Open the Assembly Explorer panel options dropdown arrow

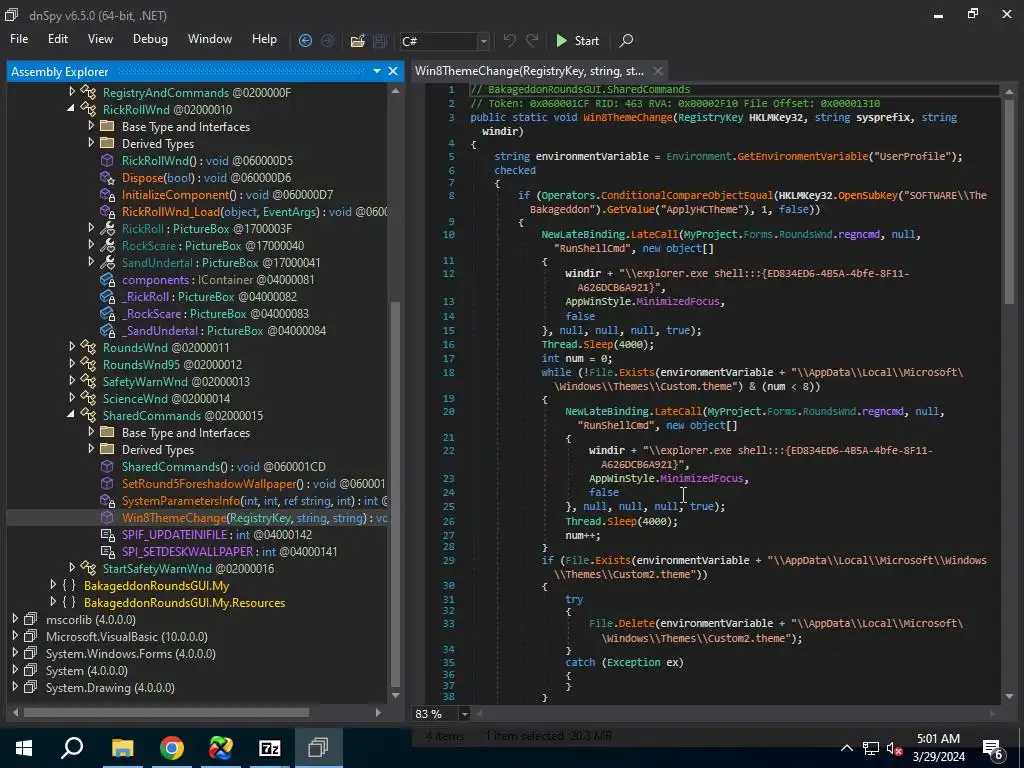click(x=377, y=71)
